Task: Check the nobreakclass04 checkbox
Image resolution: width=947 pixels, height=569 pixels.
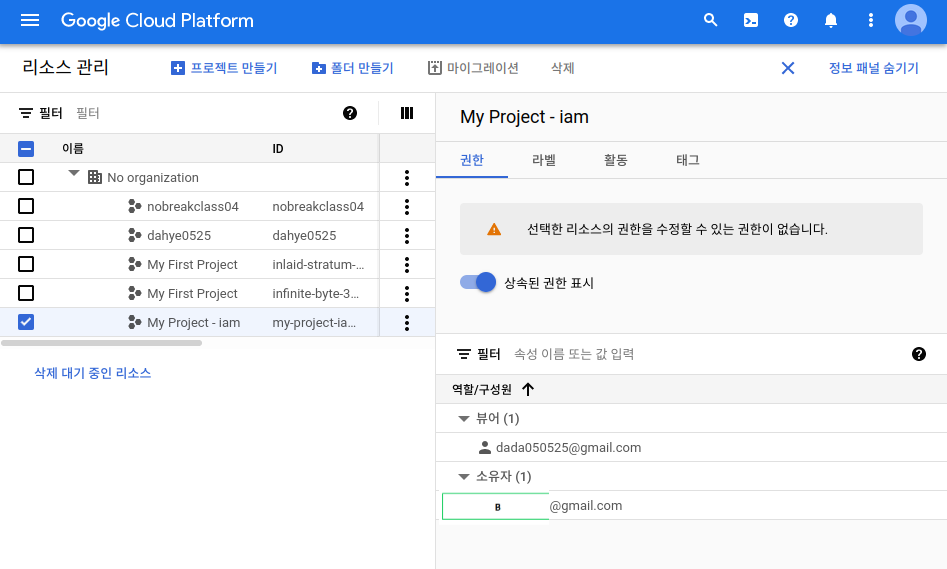Action: pyautogui.click(x=26, y=206)
